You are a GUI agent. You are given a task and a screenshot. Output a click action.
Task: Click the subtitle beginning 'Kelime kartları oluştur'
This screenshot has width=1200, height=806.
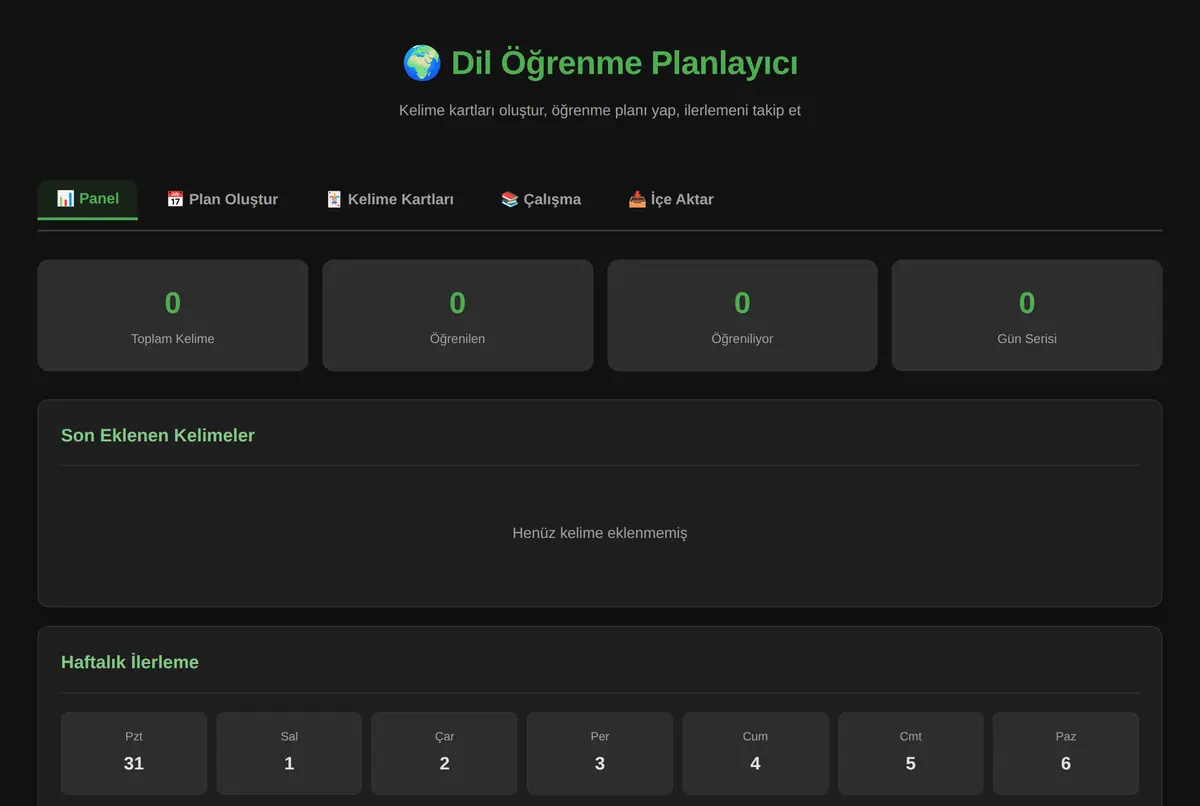click(x=600, y=110)
